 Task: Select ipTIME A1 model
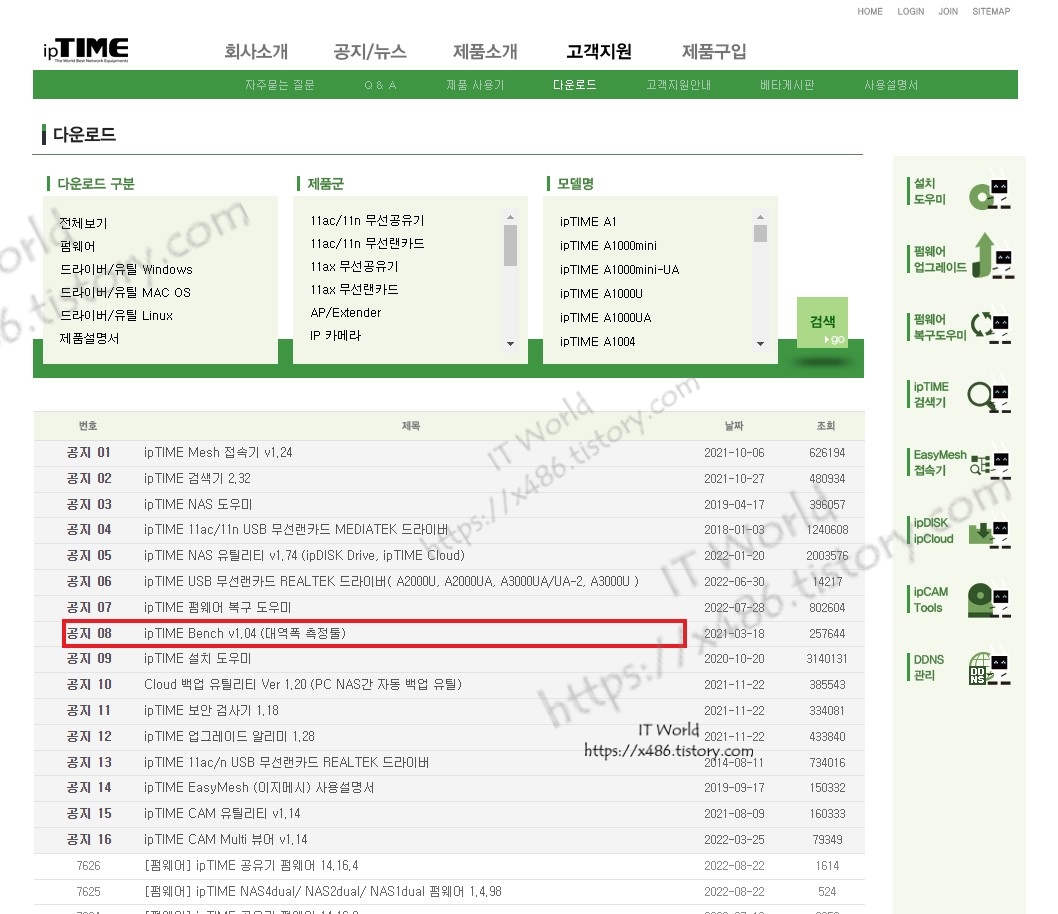click(x=588, y=222)
